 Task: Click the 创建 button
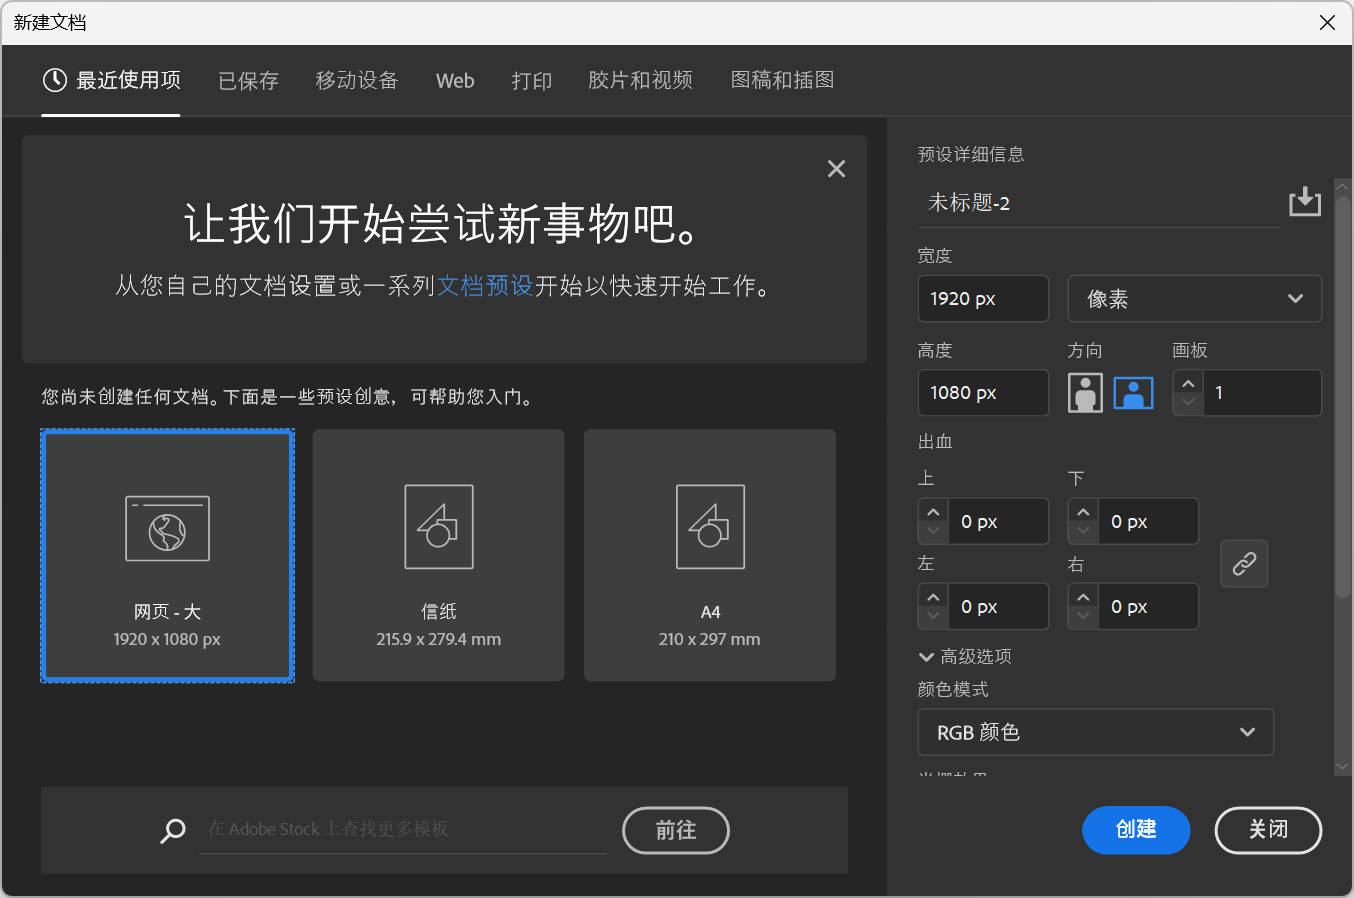[x=1135, y=830]
